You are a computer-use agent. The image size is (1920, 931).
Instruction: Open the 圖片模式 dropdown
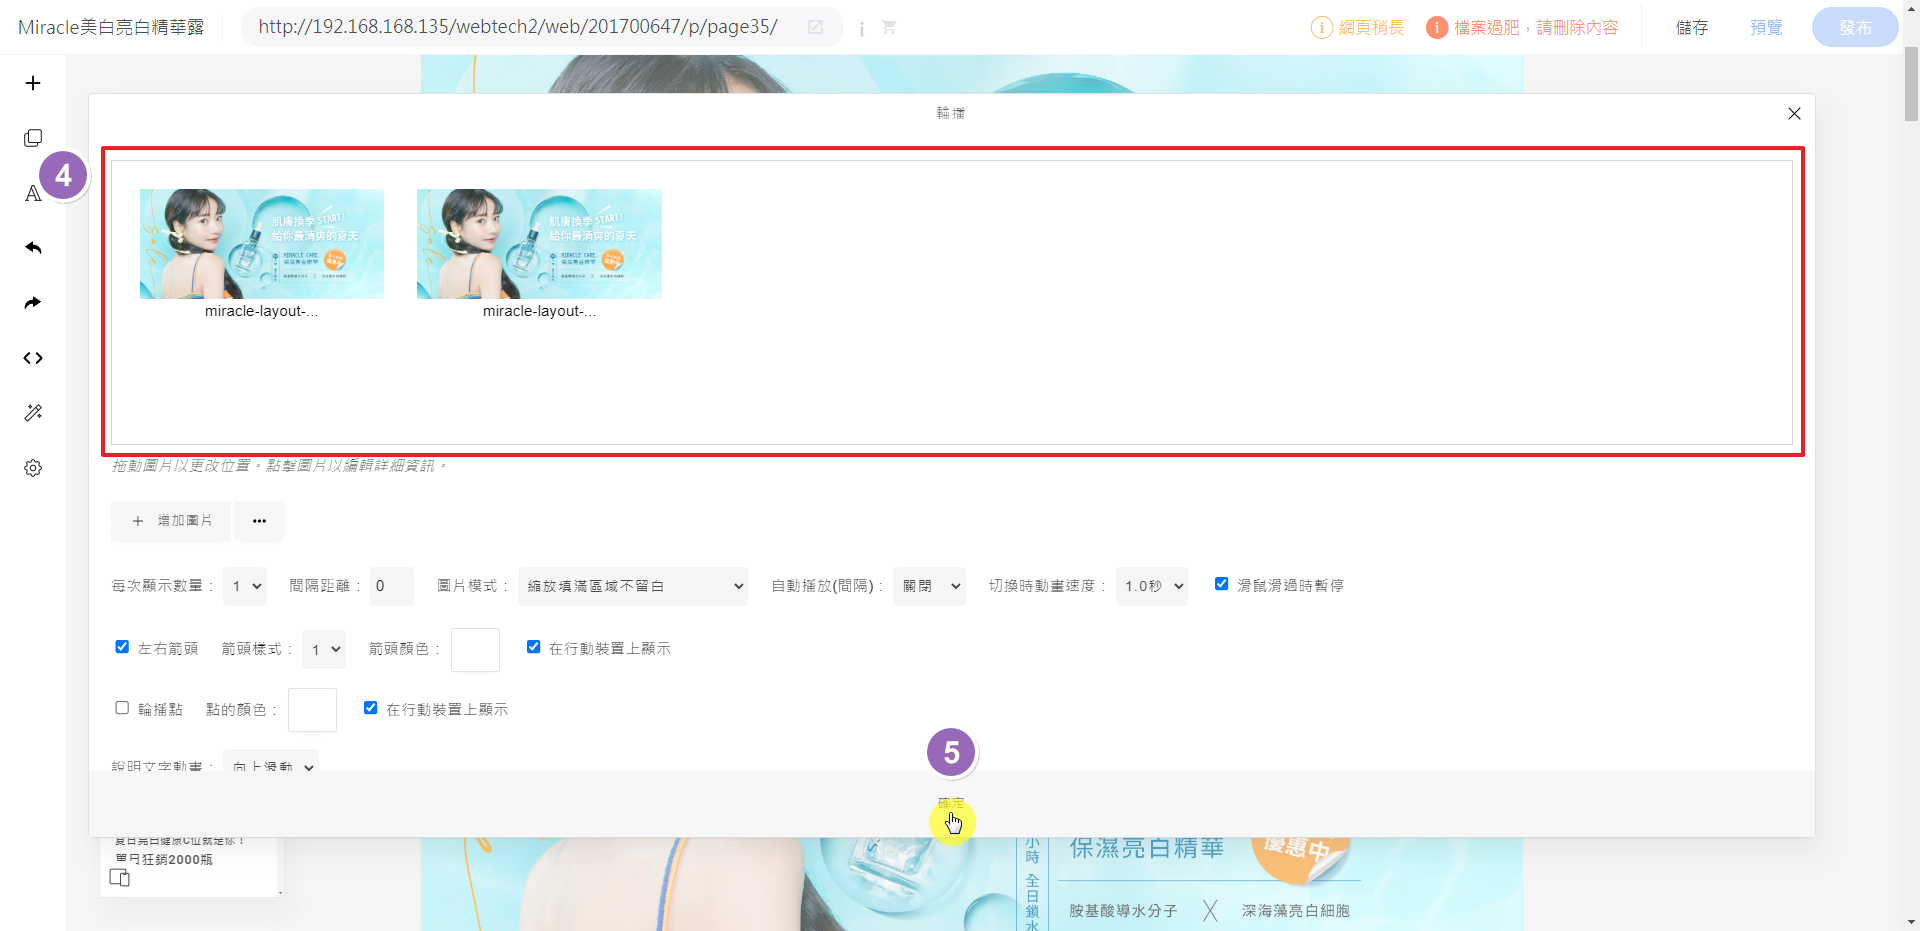pos(633,586)
